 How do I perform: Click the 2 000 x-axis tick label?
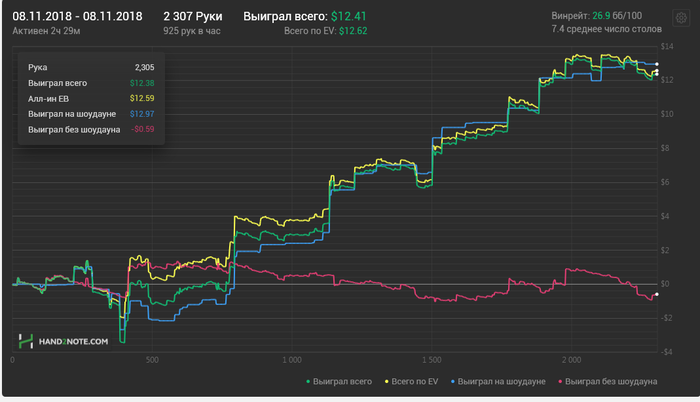pyautogui.click(x=571, y=360)
